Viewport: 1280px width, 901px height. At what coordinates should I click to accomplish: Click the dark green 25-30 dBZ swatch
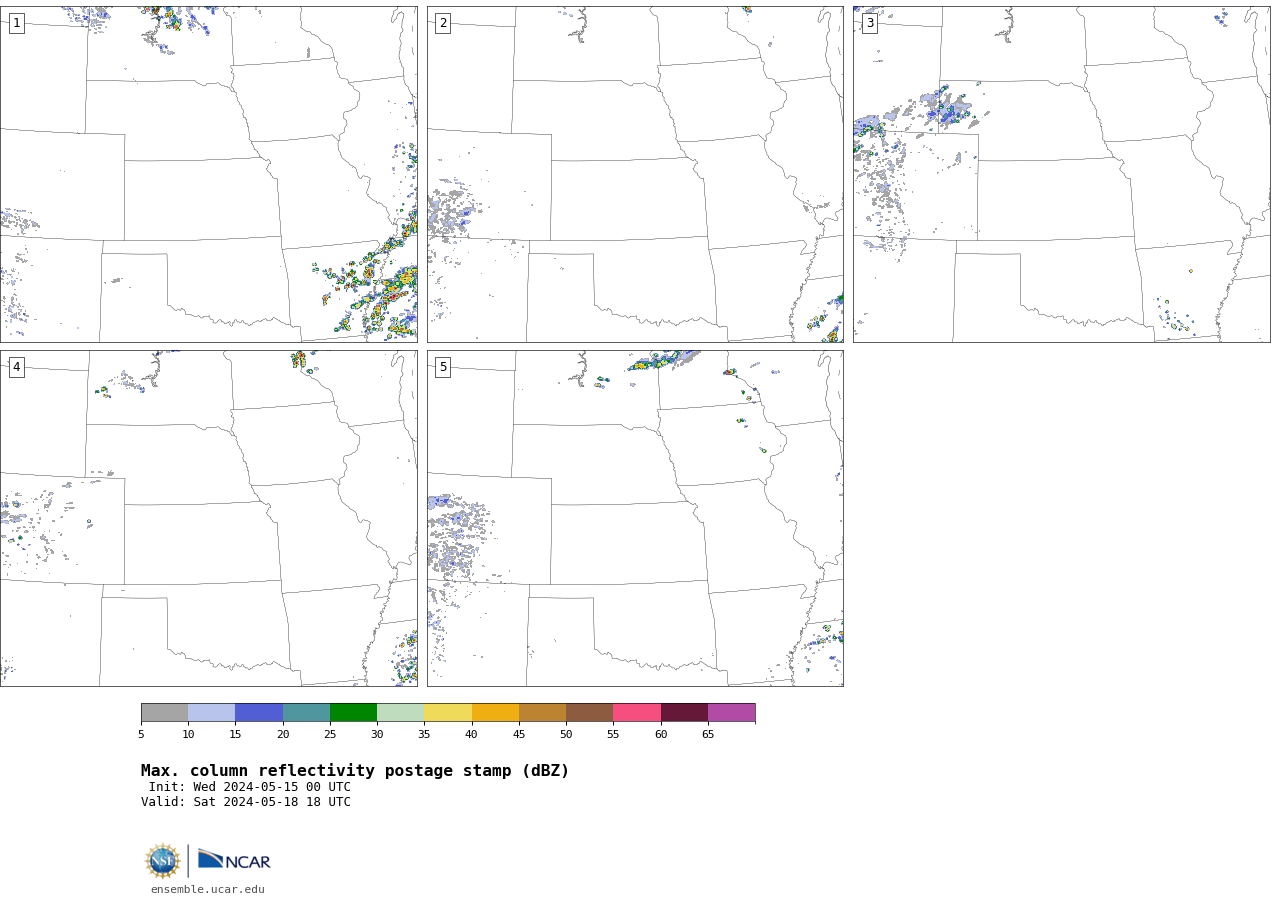[354, 712]
